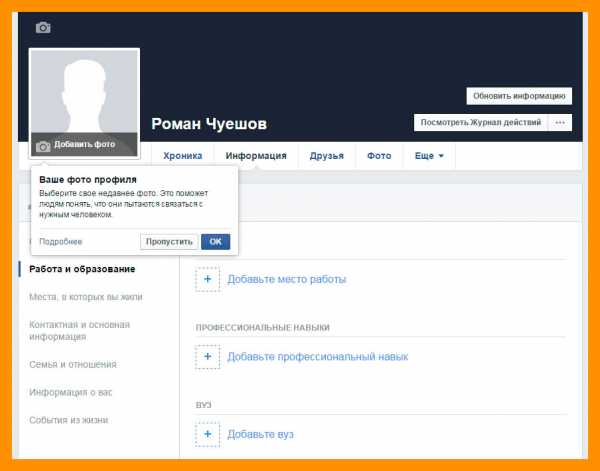Select the Информация tab
Screen dimensions: 600x471
tap(256, 156)
